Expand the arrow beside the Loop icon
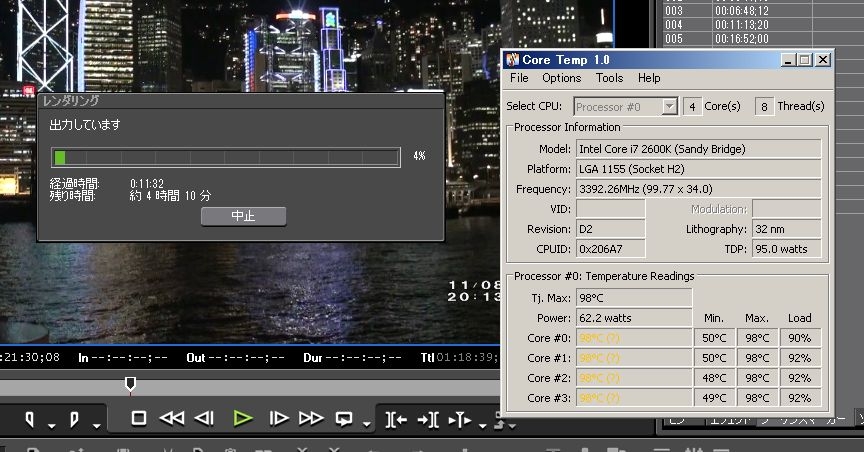 pos(364,424)
